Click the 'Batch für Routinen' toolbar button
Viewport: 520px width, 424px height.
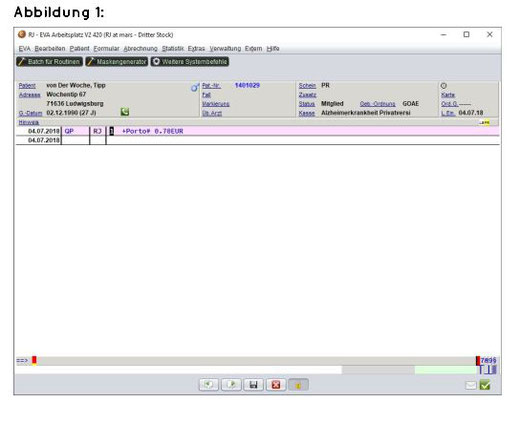tap(49, 62)
